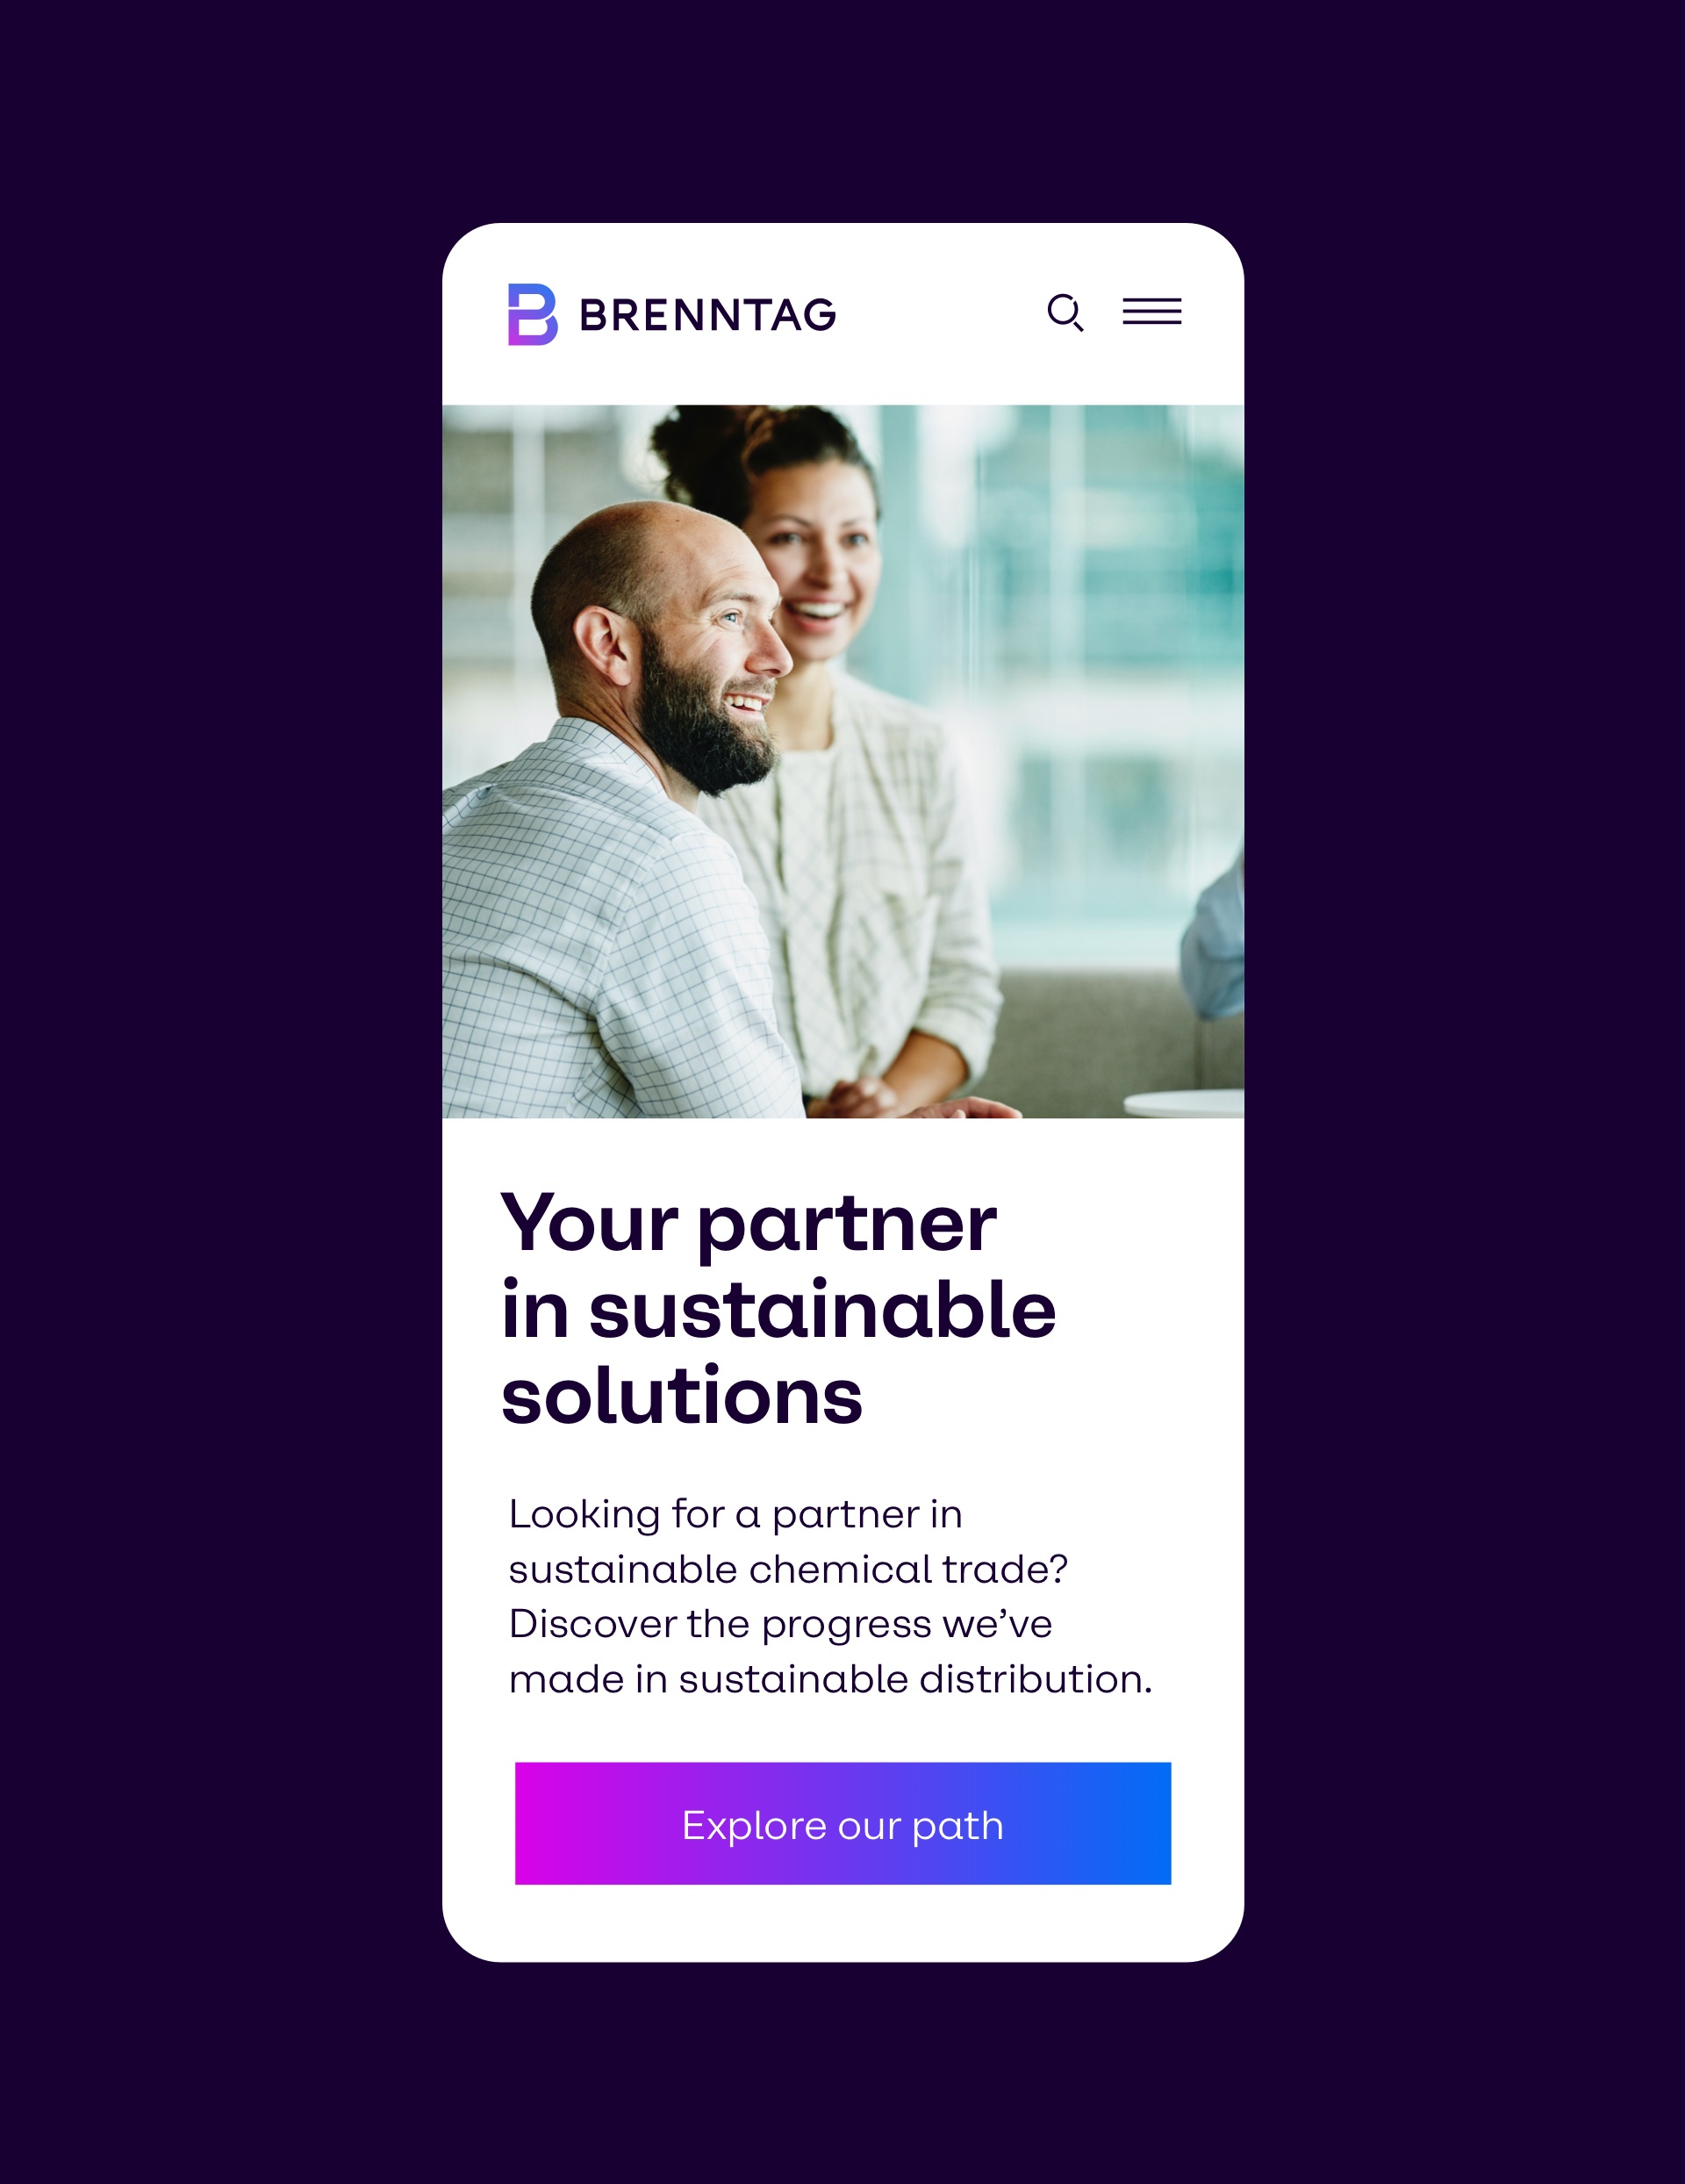Click the Explore our path button

coord(843,1823)
